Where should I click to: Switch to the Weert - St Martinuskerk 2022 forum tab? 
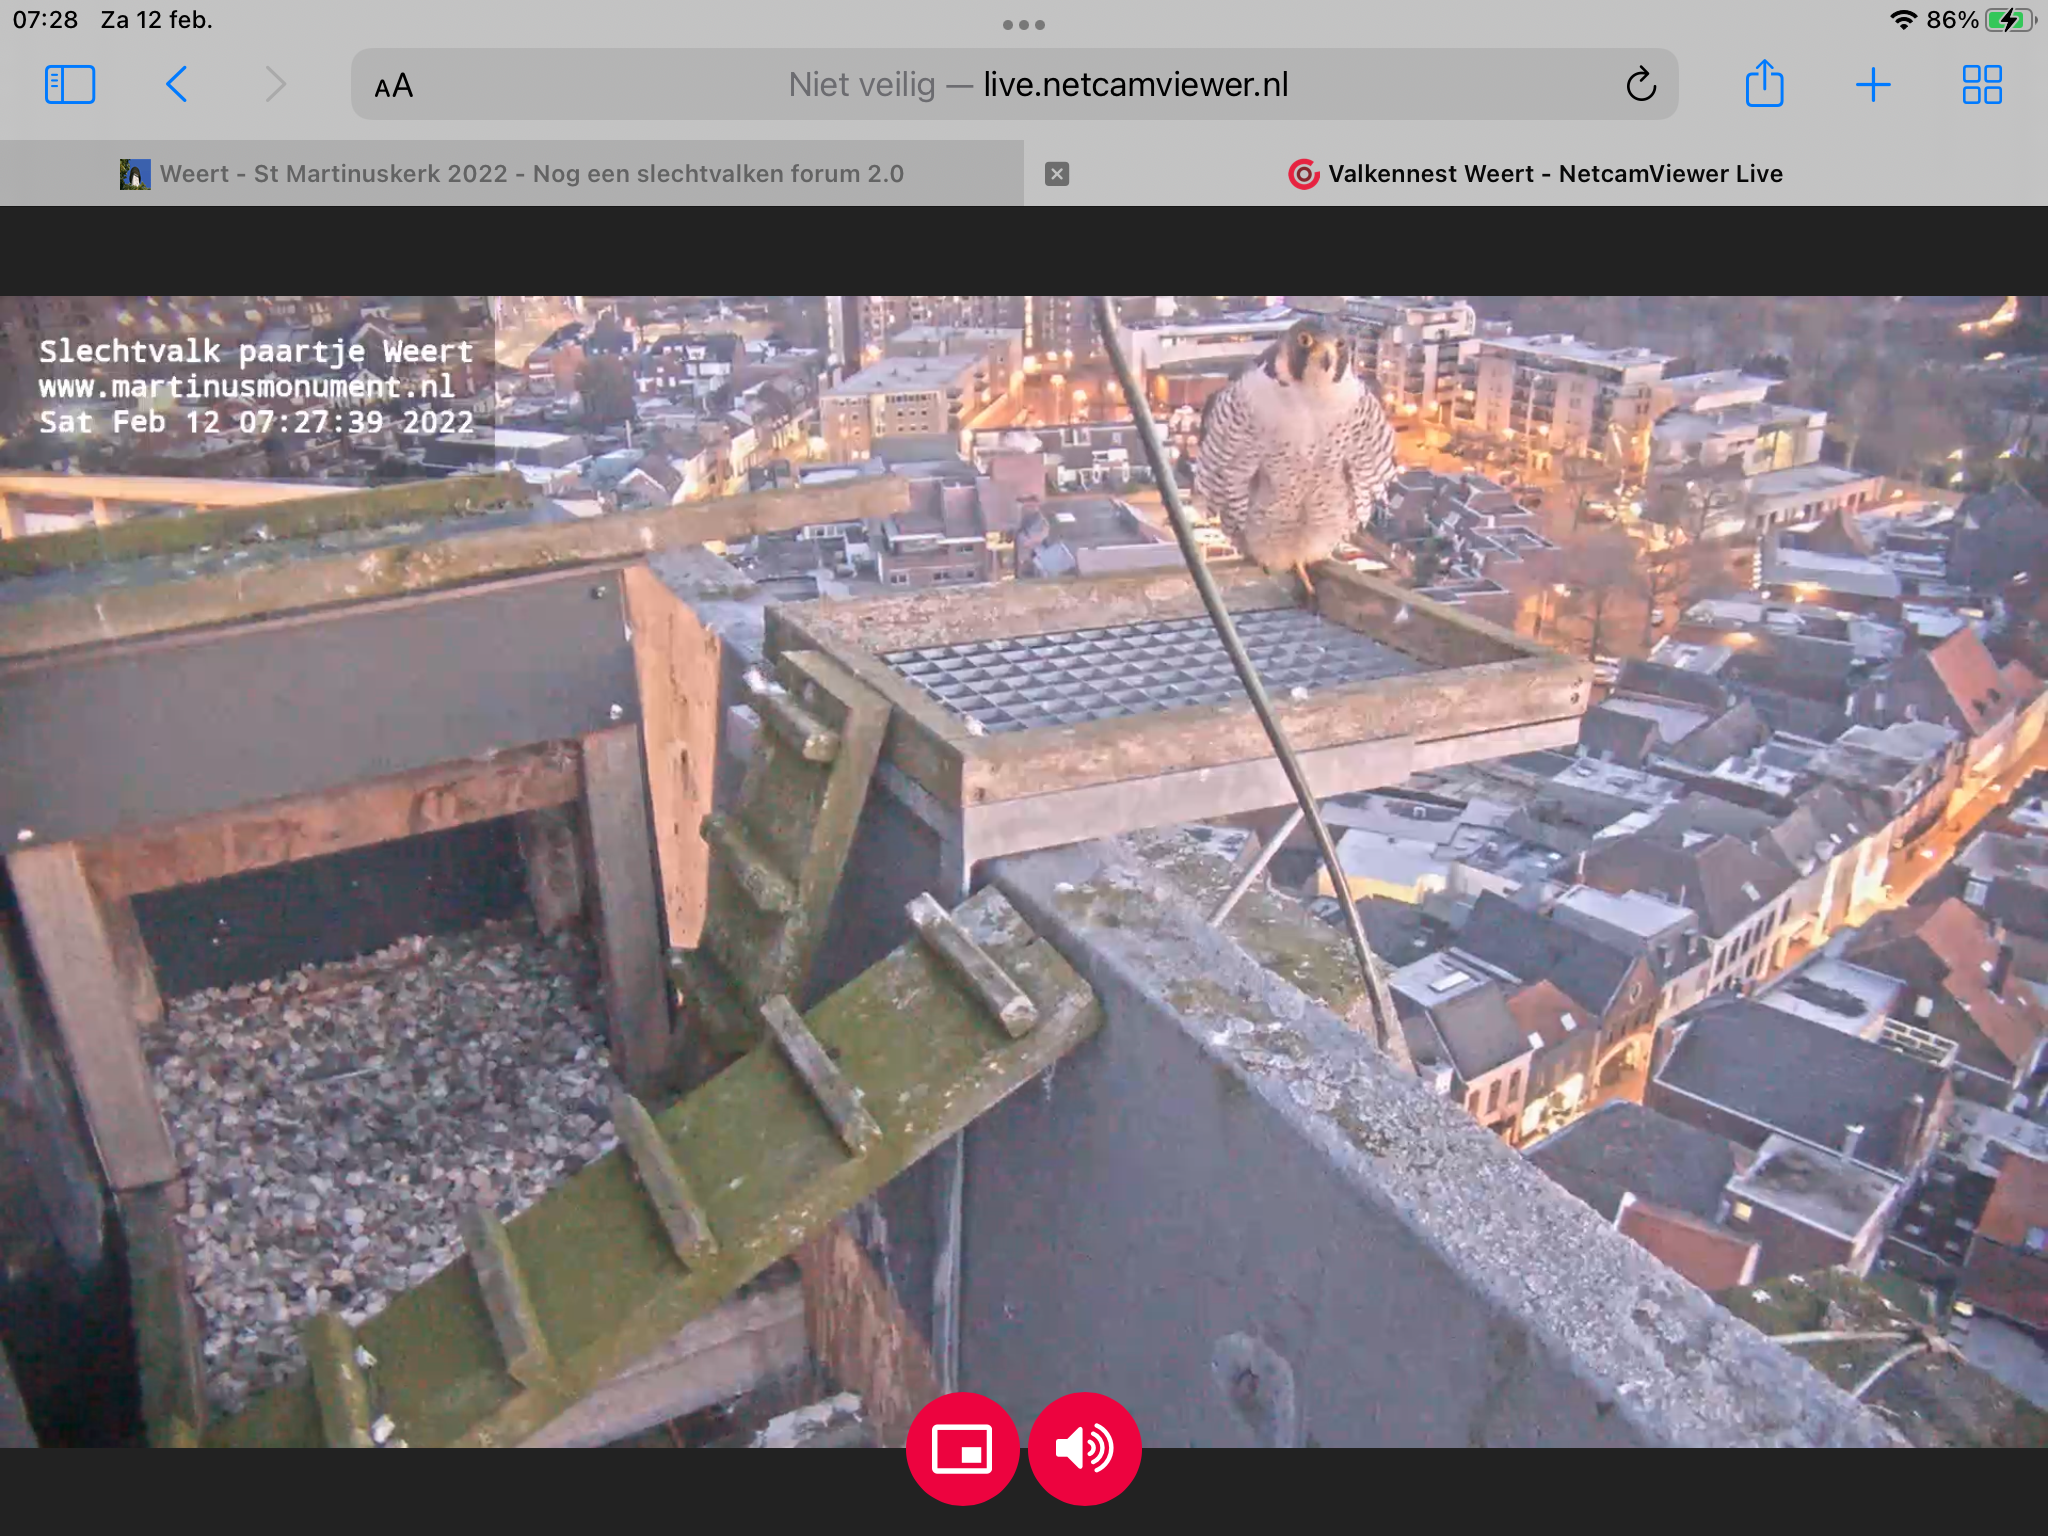(512, 174)
